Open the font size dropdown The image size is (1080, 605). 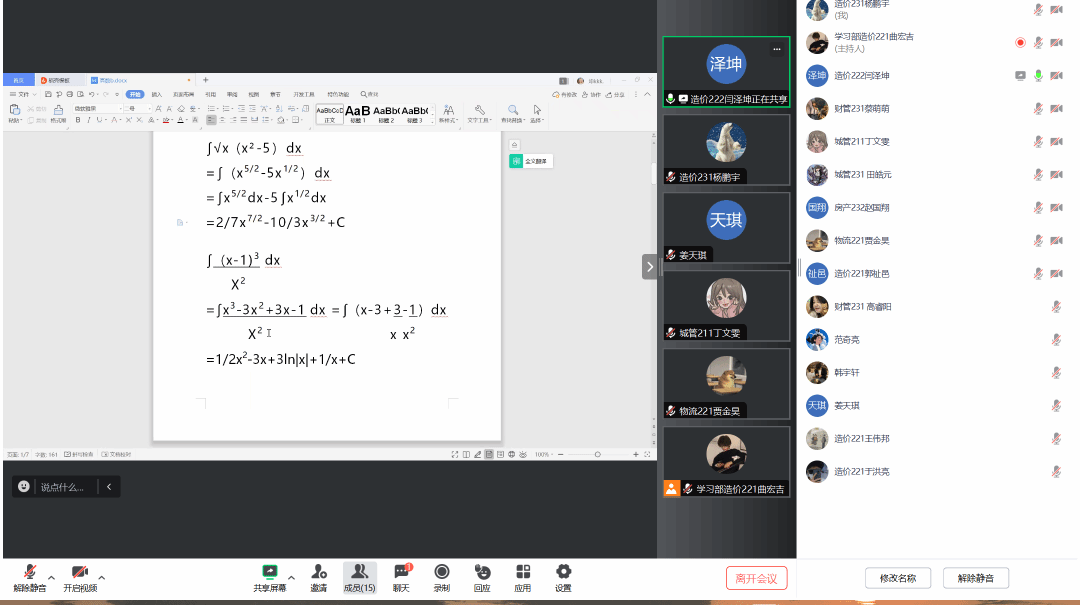(x=149, y=108)
